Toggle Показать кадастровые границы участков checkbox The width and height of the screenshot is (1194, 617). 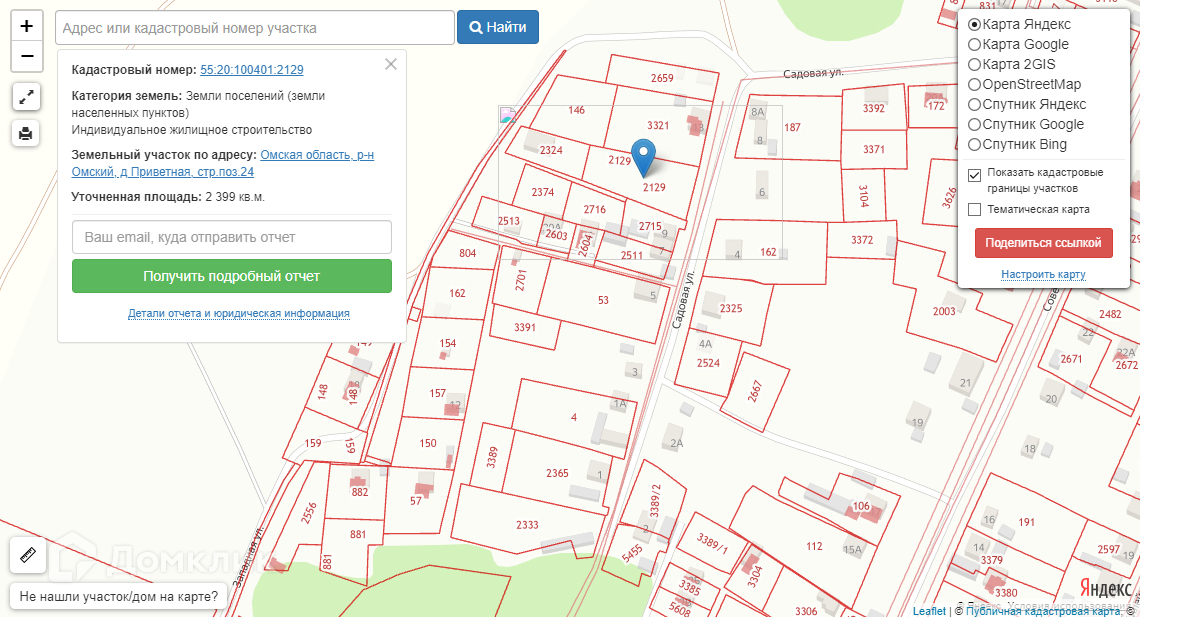tap(975, 175)
